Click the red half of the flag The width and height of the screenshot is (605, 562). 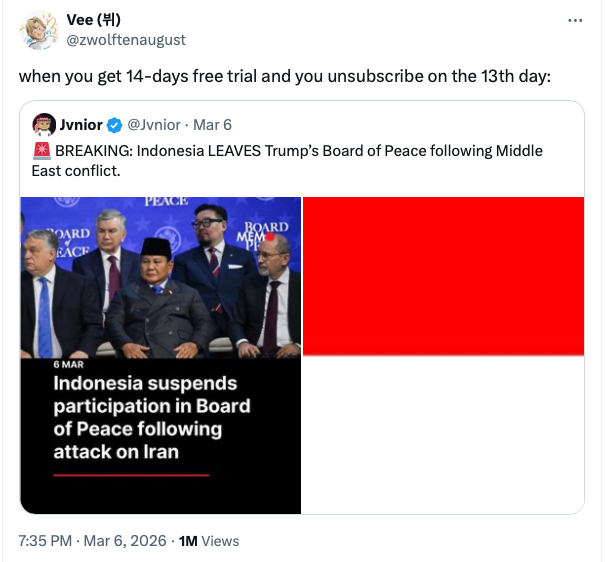tap(443, 275)
